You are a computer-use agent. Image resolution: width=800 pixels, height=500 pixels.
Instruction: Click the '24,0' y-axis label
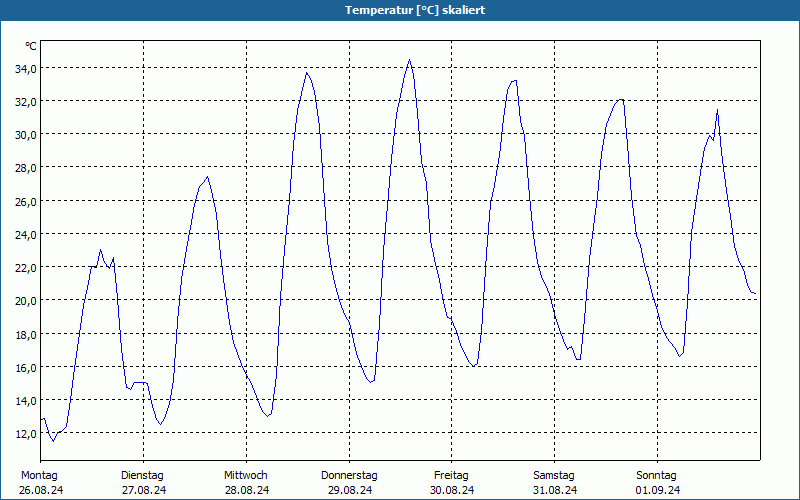26,235
